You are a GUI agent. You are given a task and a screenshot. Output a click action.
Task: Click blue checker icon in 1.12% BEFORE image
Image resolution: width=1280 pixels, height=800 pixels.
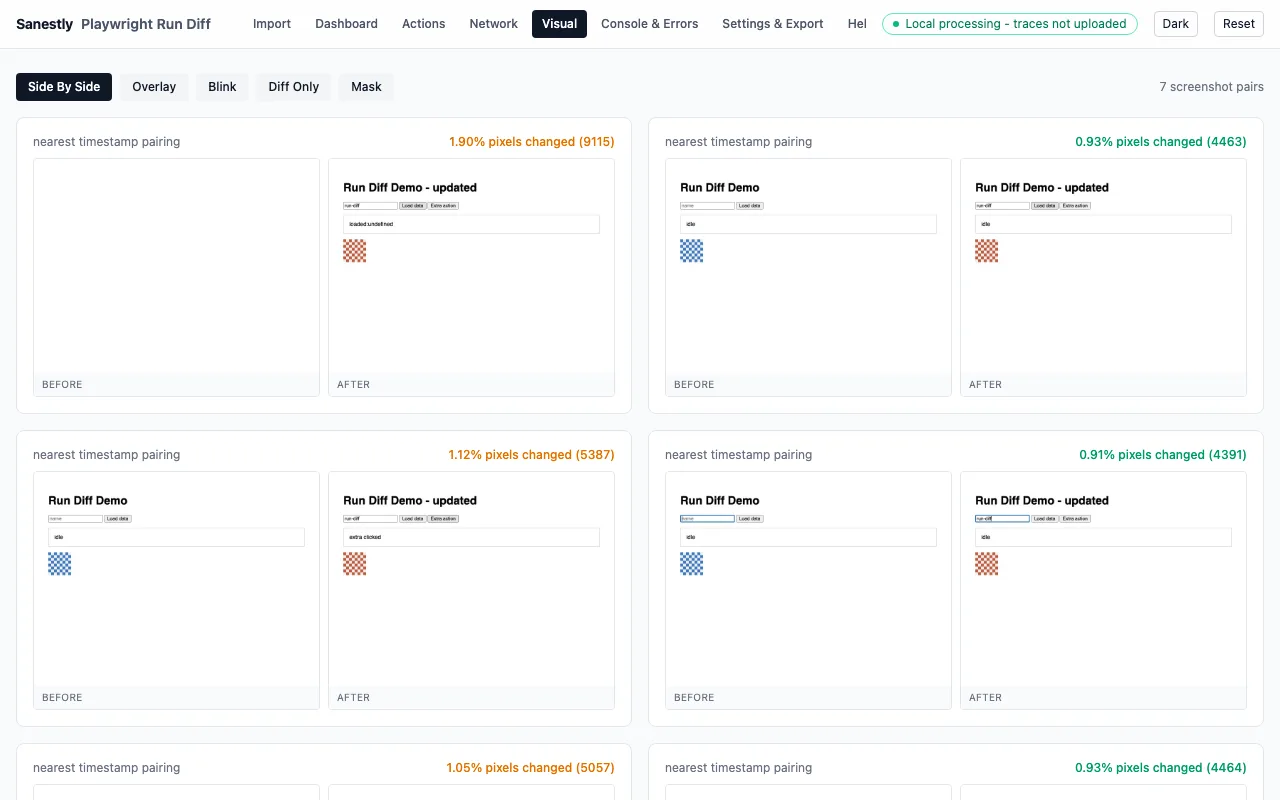pyautogui.click(x=59, y=564)
